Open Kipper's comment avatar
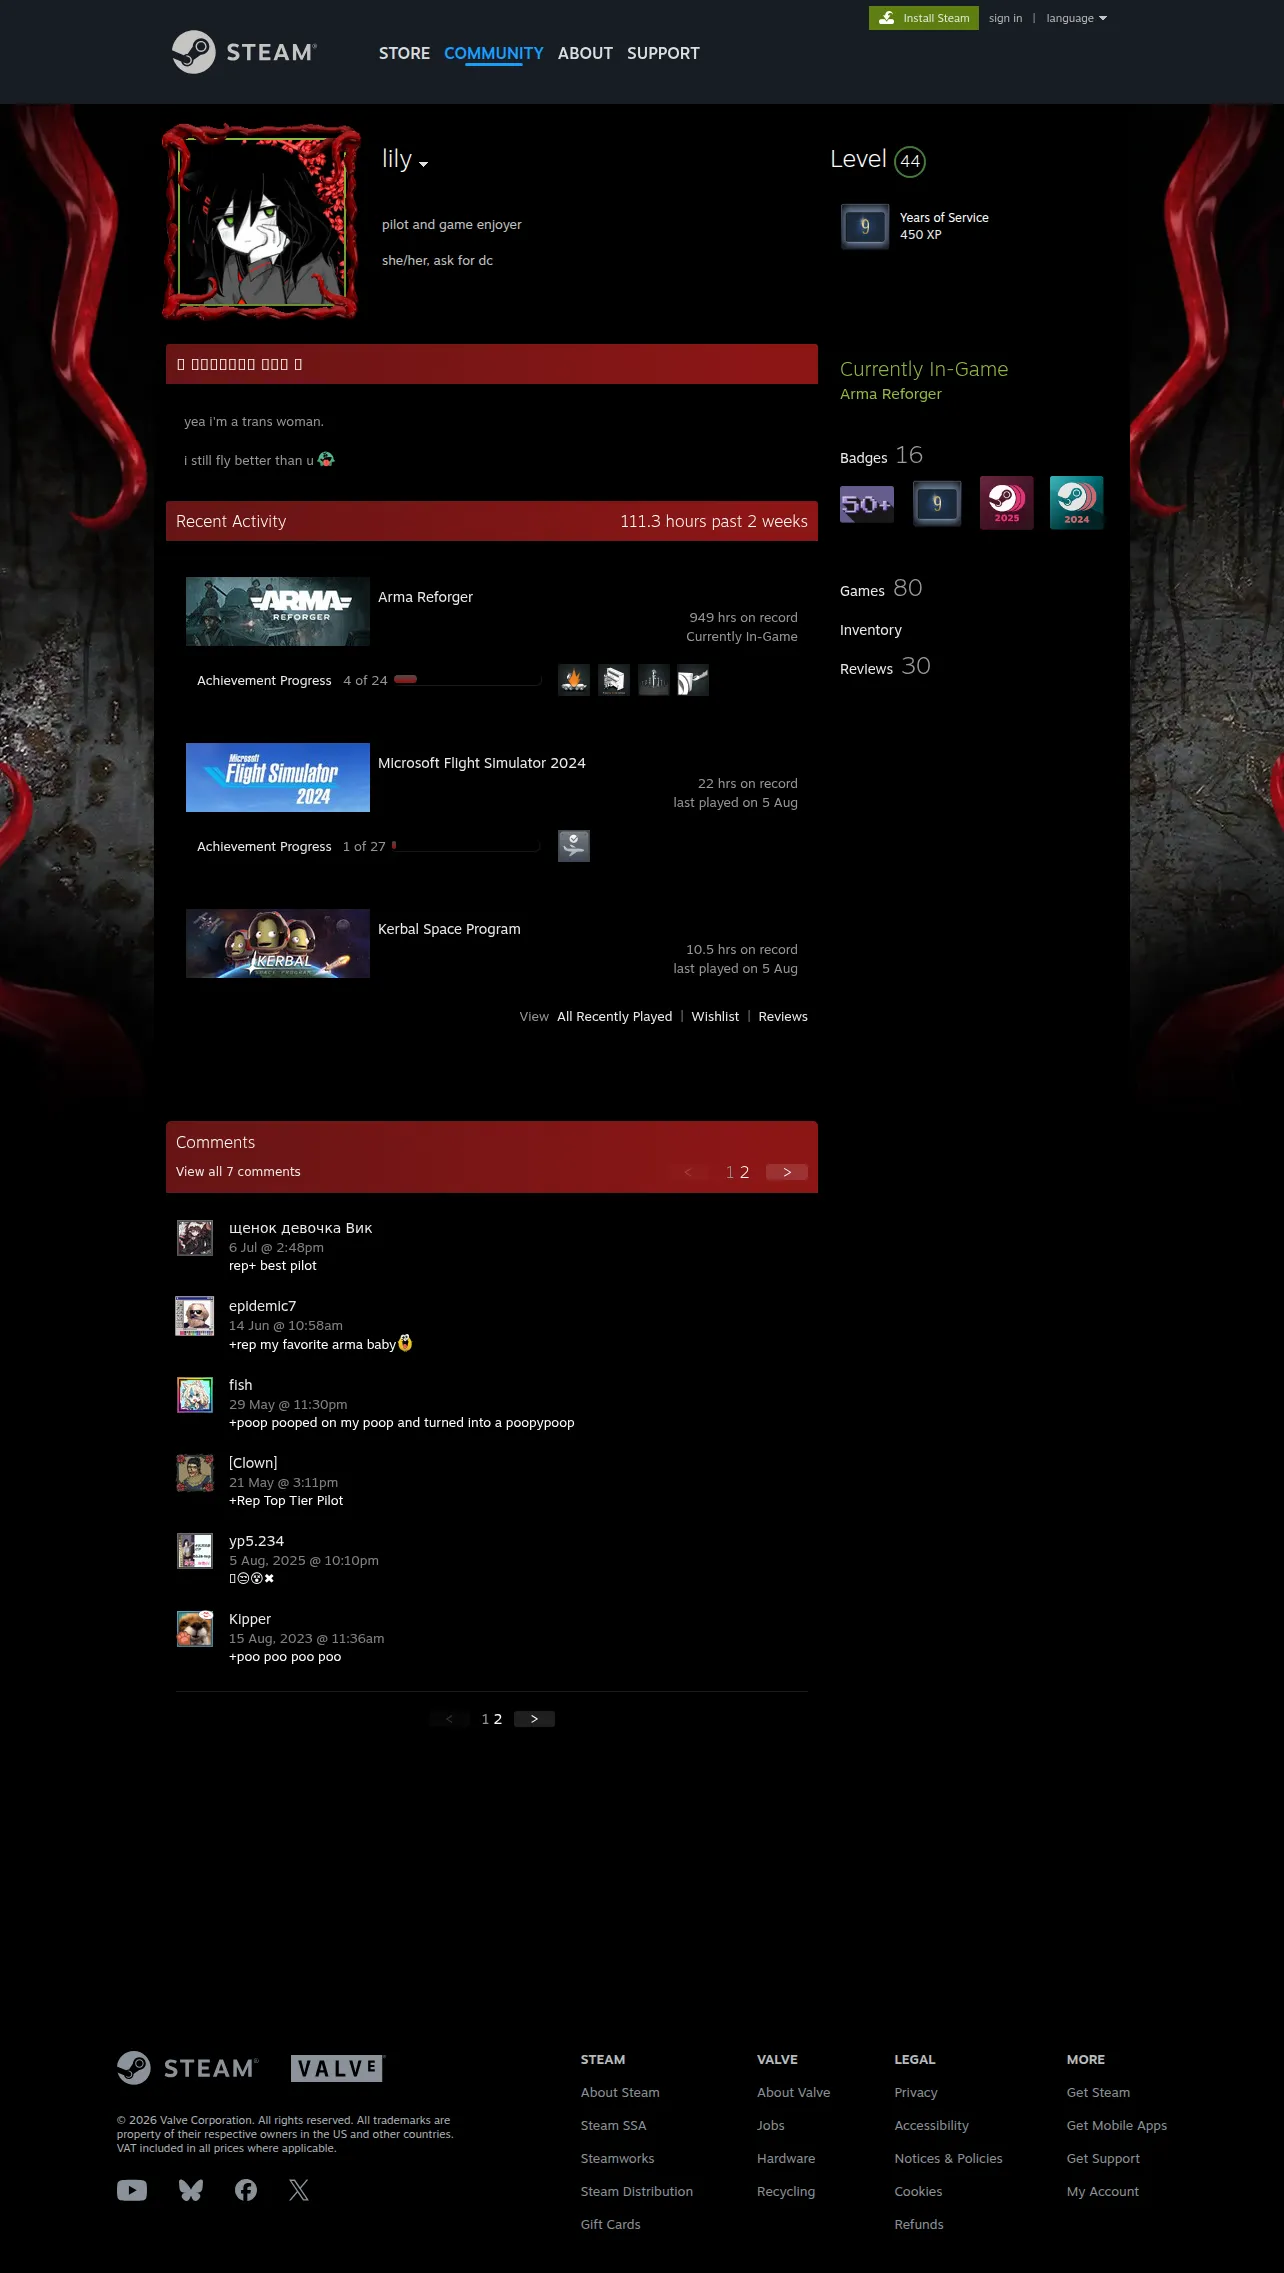This screenshot has height=2273, width=1284. [195, 1629]
